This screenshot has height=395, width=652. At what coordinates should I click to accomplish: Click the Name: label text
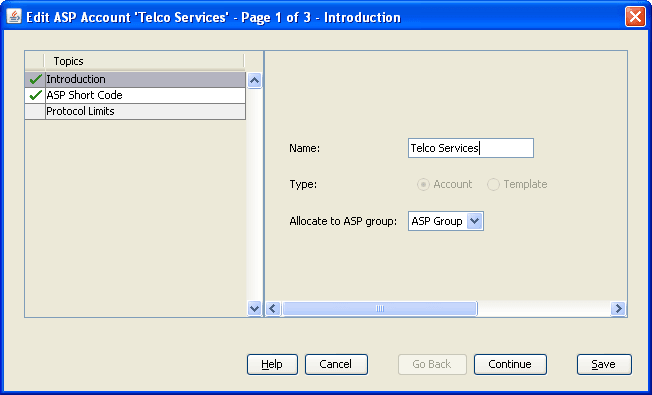coord(304,148)
